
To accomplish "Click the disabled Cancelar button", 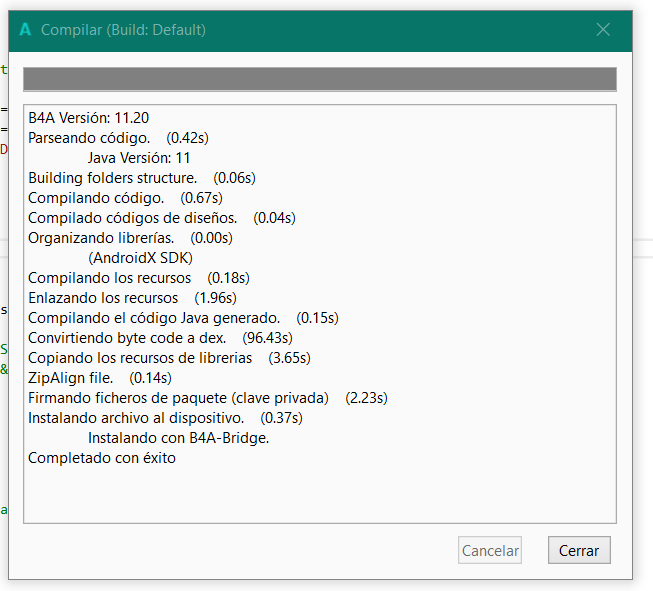I will [x=490, y=550].
